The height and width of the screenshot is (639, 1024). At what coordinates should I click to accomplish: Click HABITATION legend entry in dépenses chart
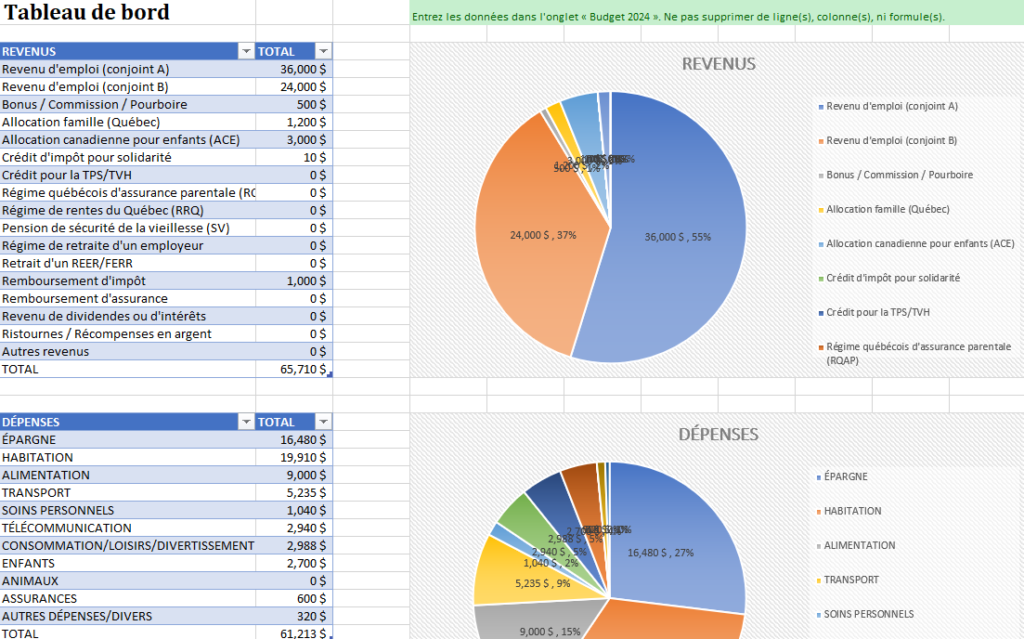pyautogui.click(x=849, y=511)
